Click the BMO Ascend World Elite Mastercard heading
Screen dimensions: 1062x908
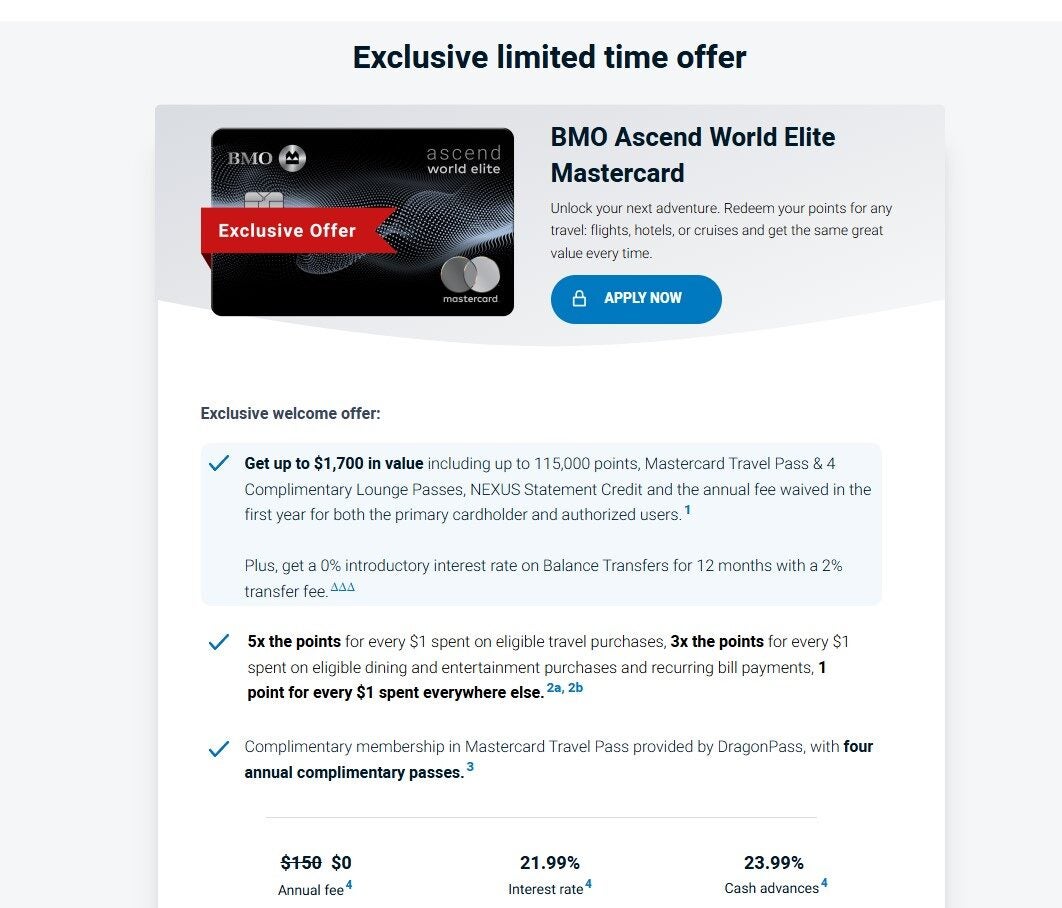pyautogui.click(x=692, y=155)
